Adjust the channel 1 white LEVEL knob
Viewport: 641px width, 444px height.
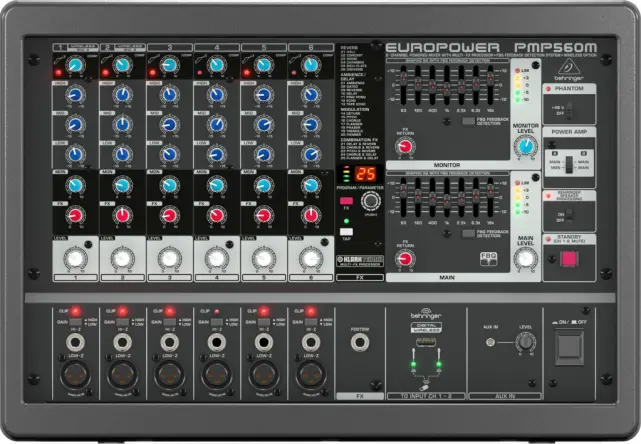coord(76,258)
